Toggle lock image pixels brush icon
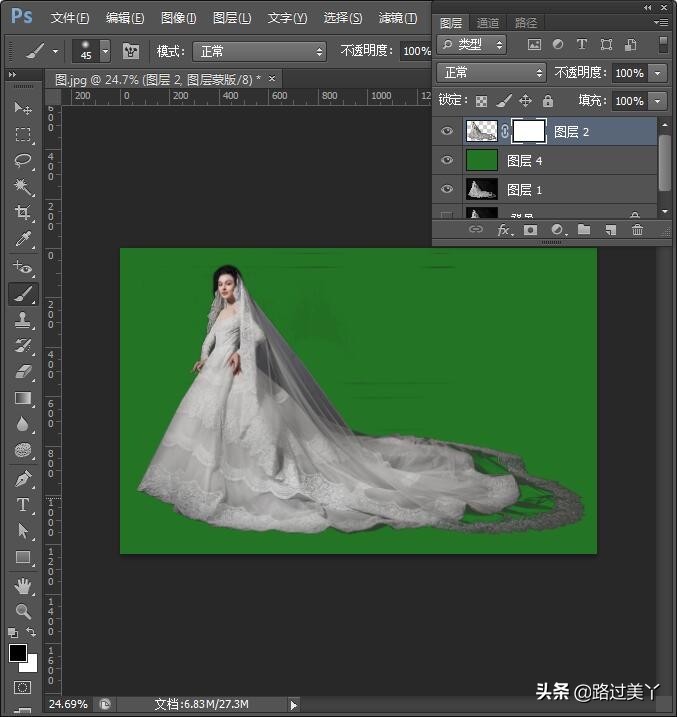This screenshot has height=717, width=677. [504, 101]
